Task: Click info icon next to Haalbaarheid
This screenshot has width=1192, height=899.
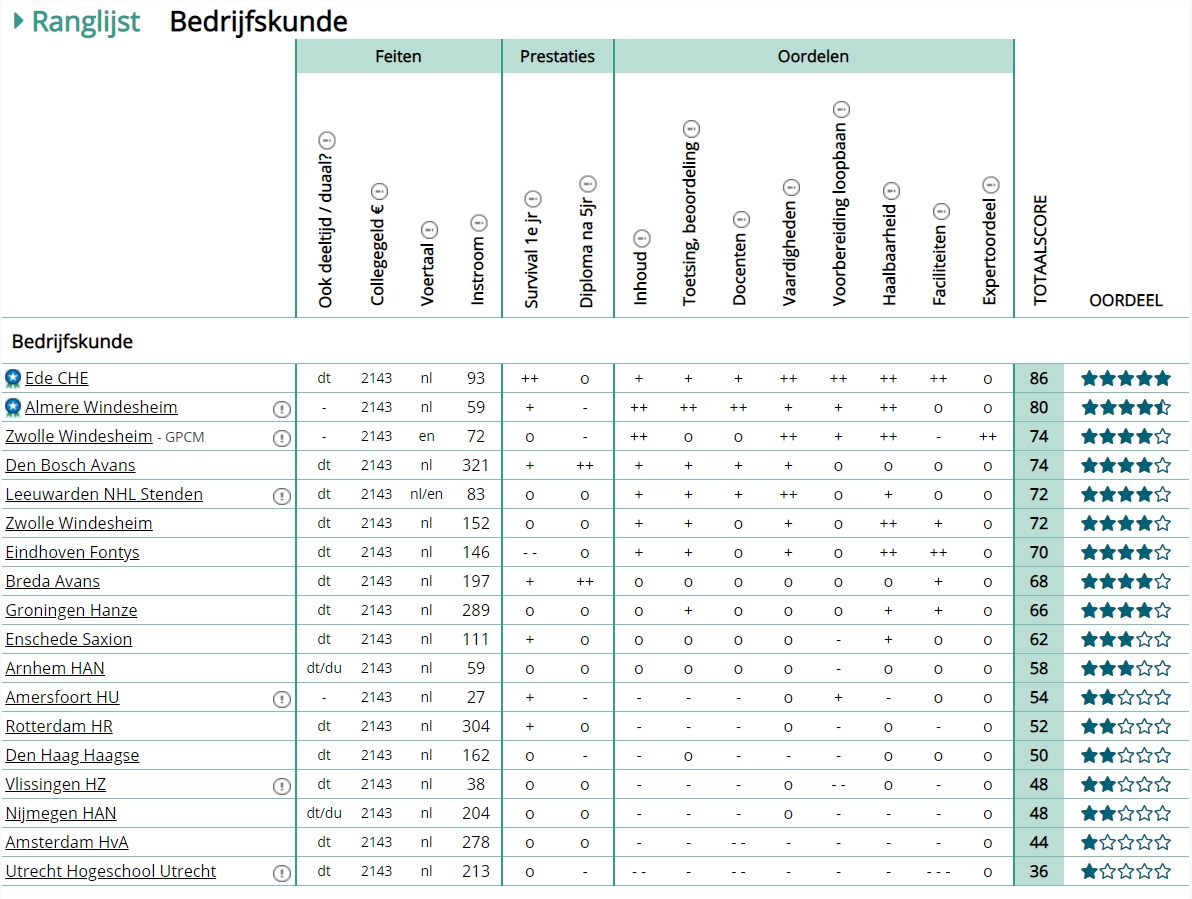Action: pyautogui.click(x=891, y=191)
